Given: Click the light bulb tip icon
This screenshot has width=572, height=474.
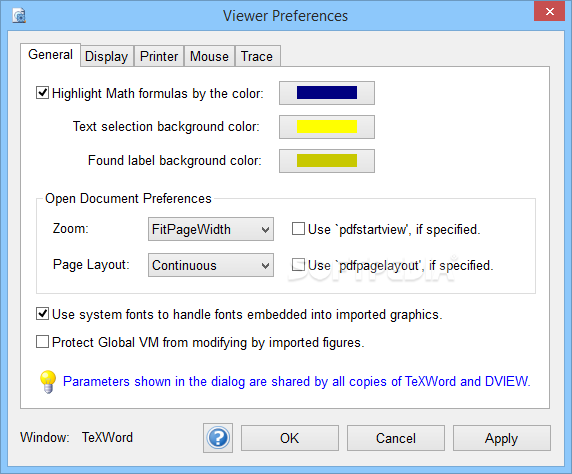Looking at the screenshot, I should click(48, 382).
